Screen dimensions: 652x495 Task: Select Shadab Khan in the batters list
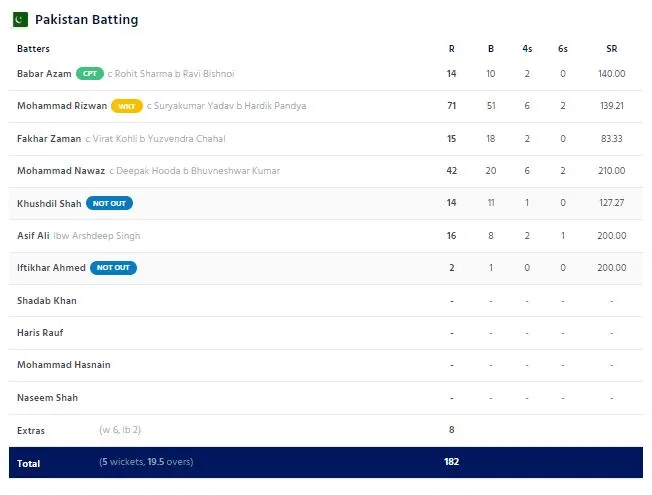[47, 300]
